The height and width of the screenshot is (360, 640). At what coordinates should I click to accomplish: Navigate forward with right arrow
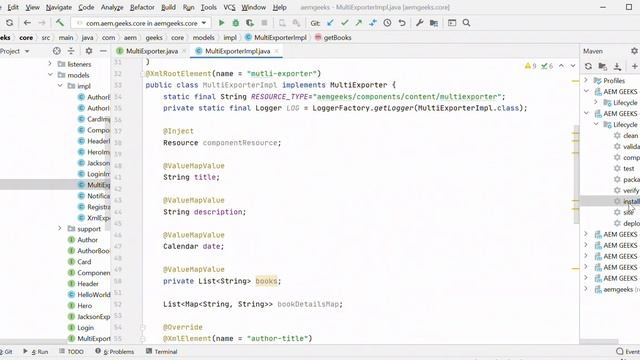[x=42, y=23]
